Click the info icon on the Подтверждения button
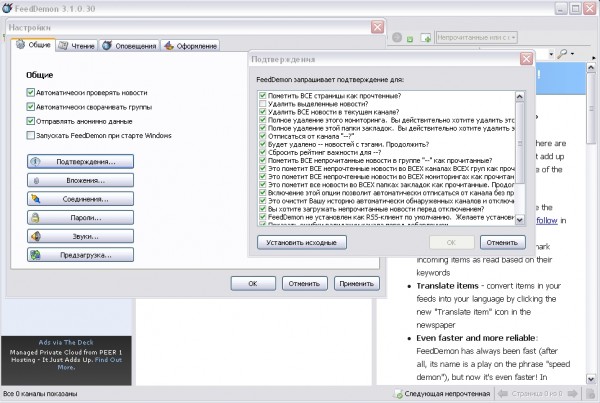The height and width of the screenshot is (403, 600). [35, 162]
